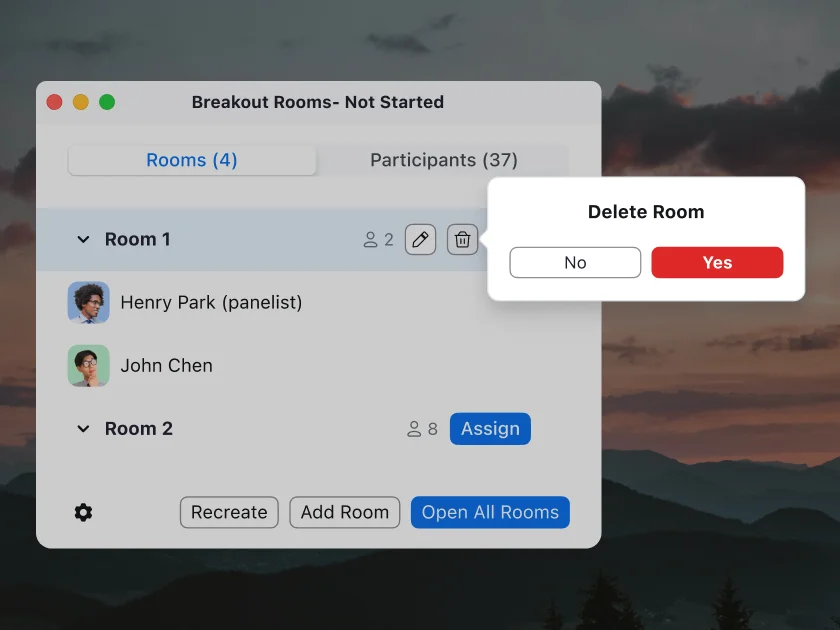Click Recreate to rebuild breakout rooms

tap(229, 512)
